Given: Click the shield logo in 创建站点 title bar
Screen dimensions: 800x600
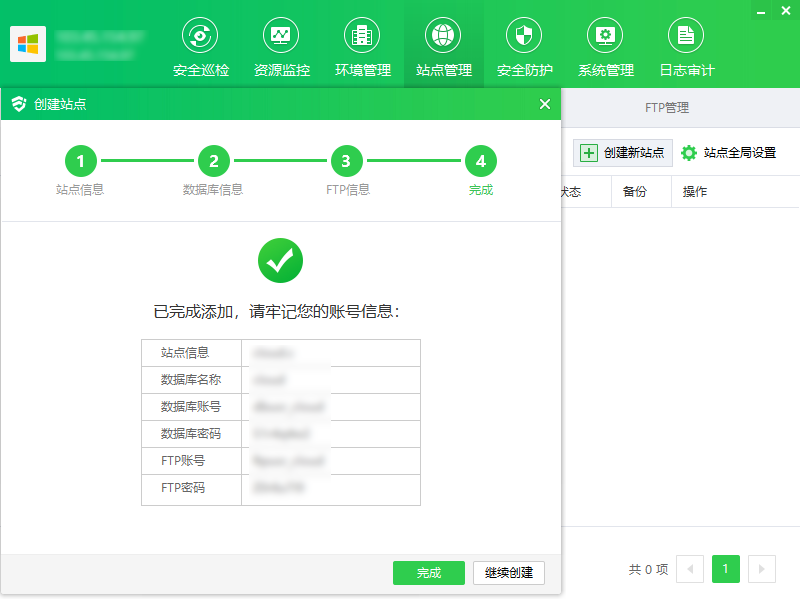Looking at the screenshot, I should pyautogui.click(x=19, y=104).
